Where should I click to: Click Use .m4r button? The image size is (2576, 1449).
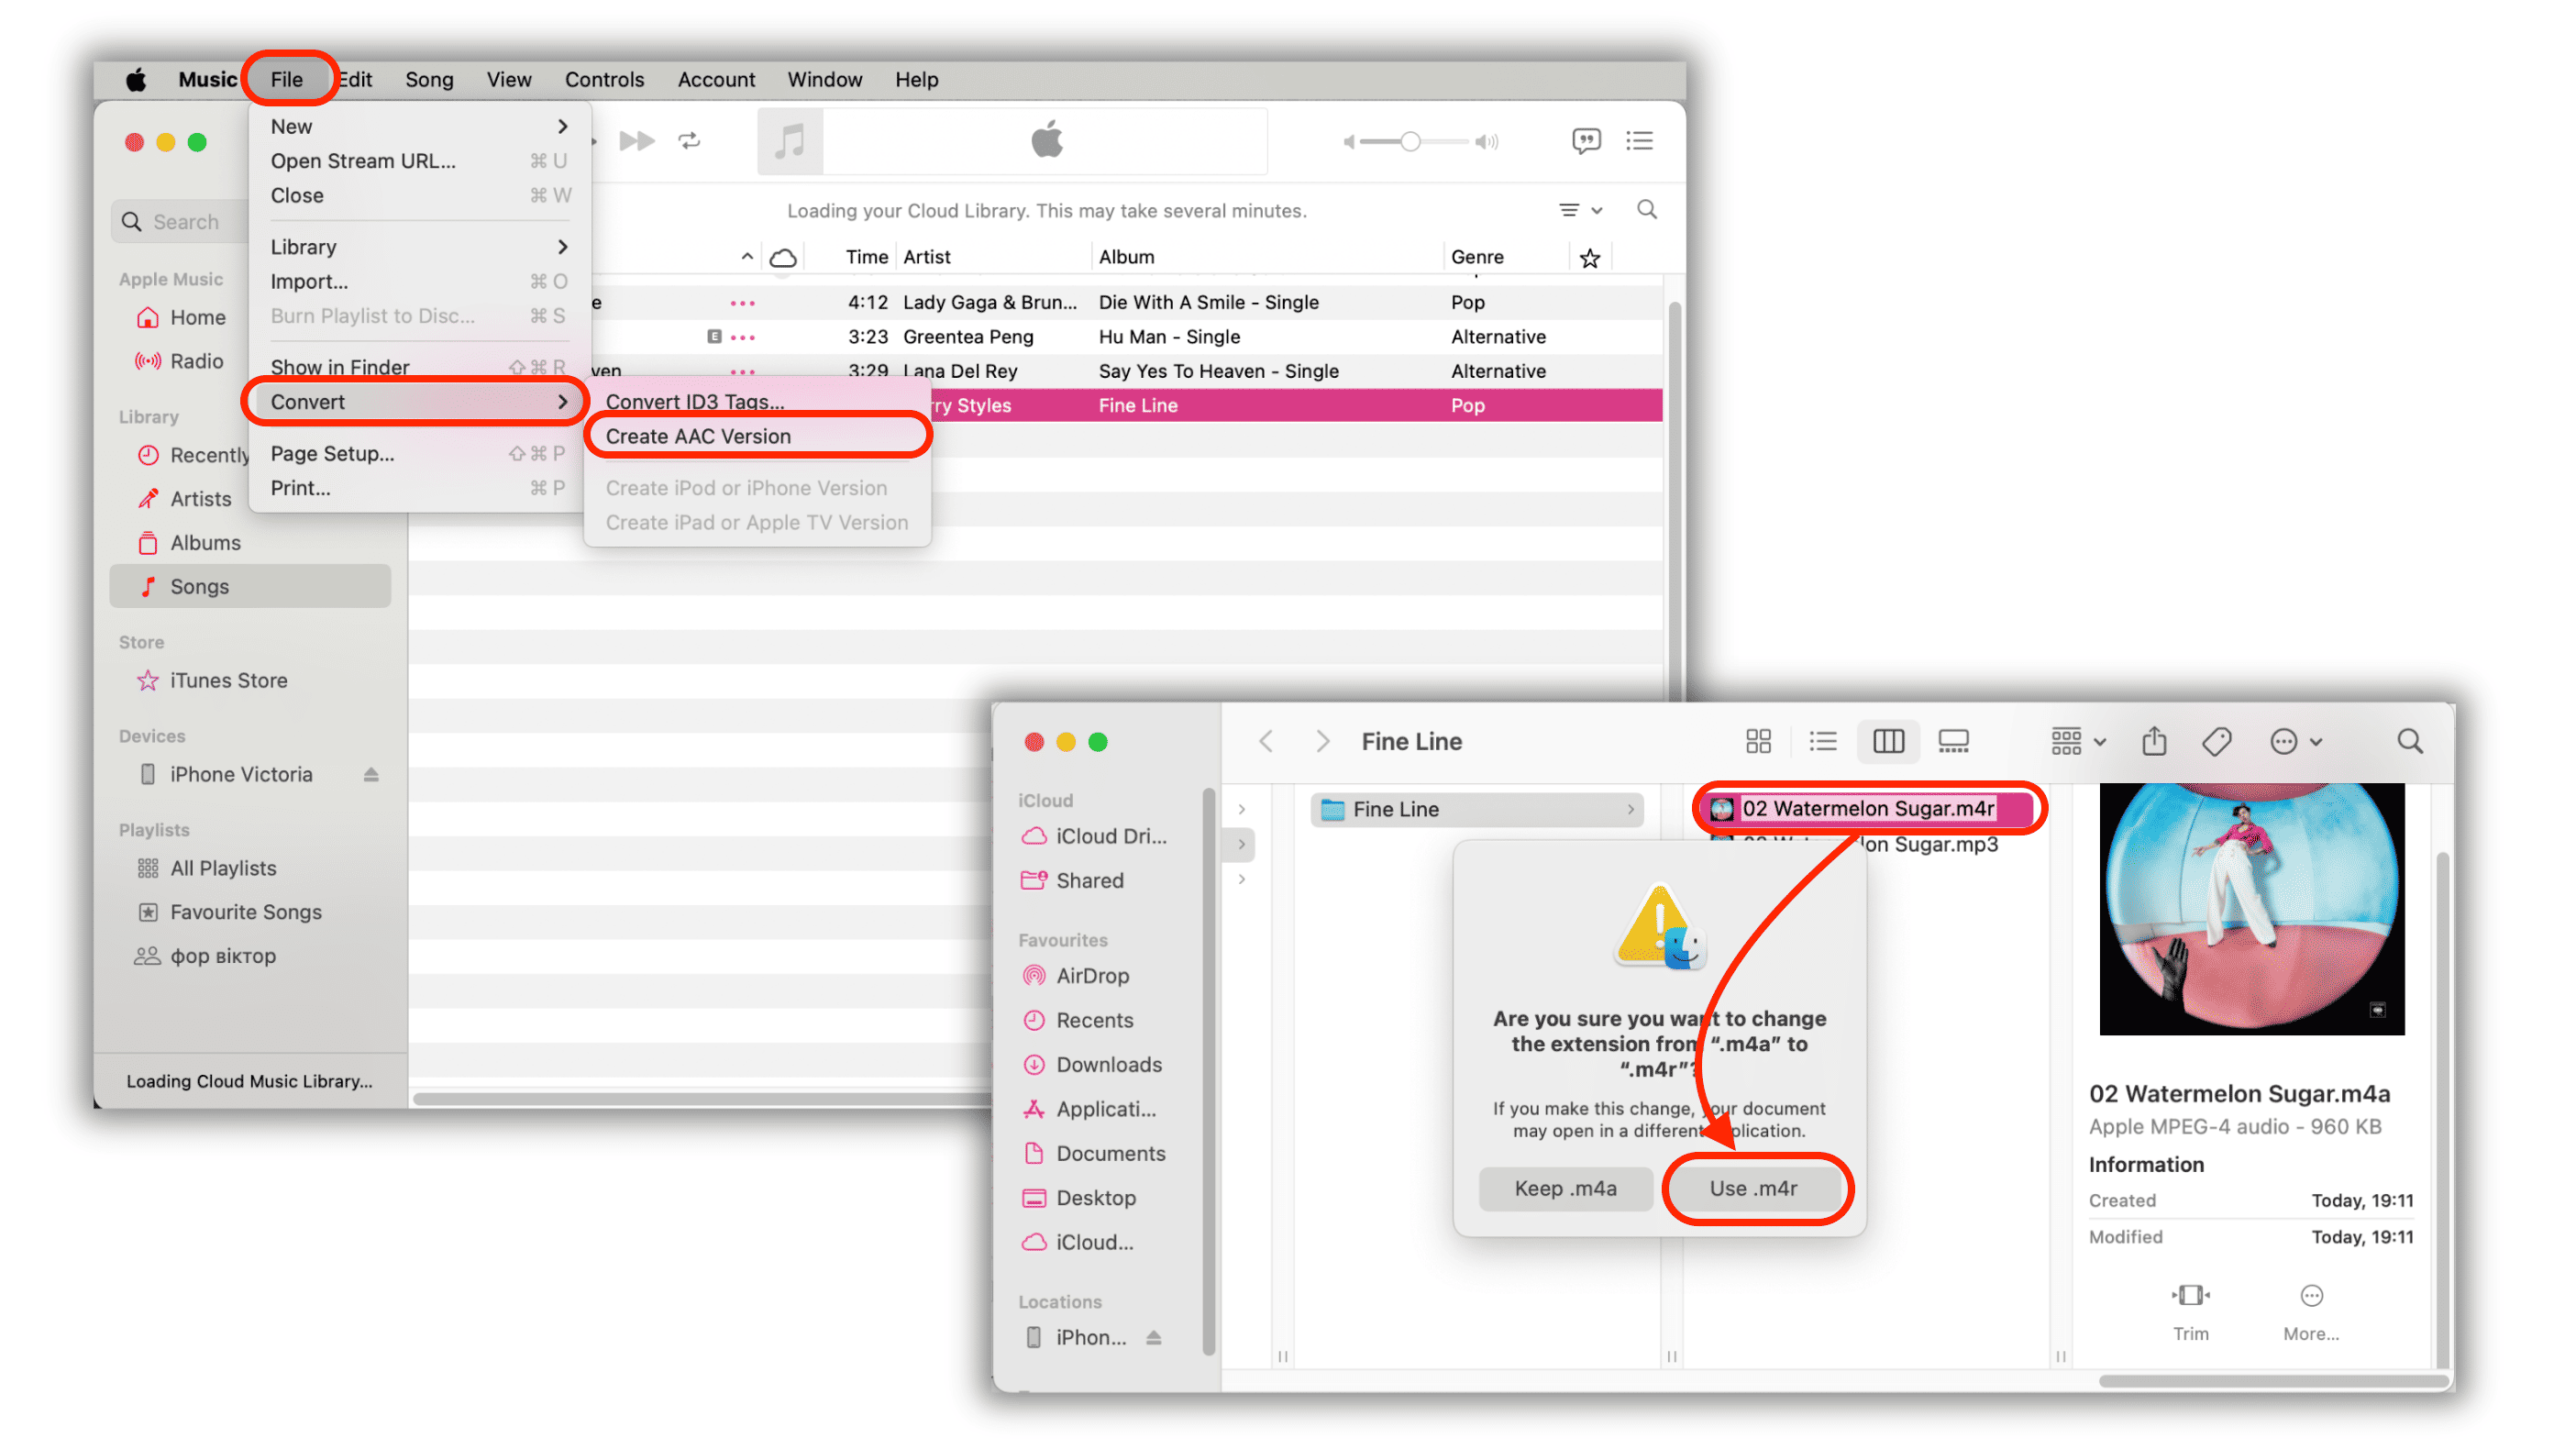[1753, 1188]
